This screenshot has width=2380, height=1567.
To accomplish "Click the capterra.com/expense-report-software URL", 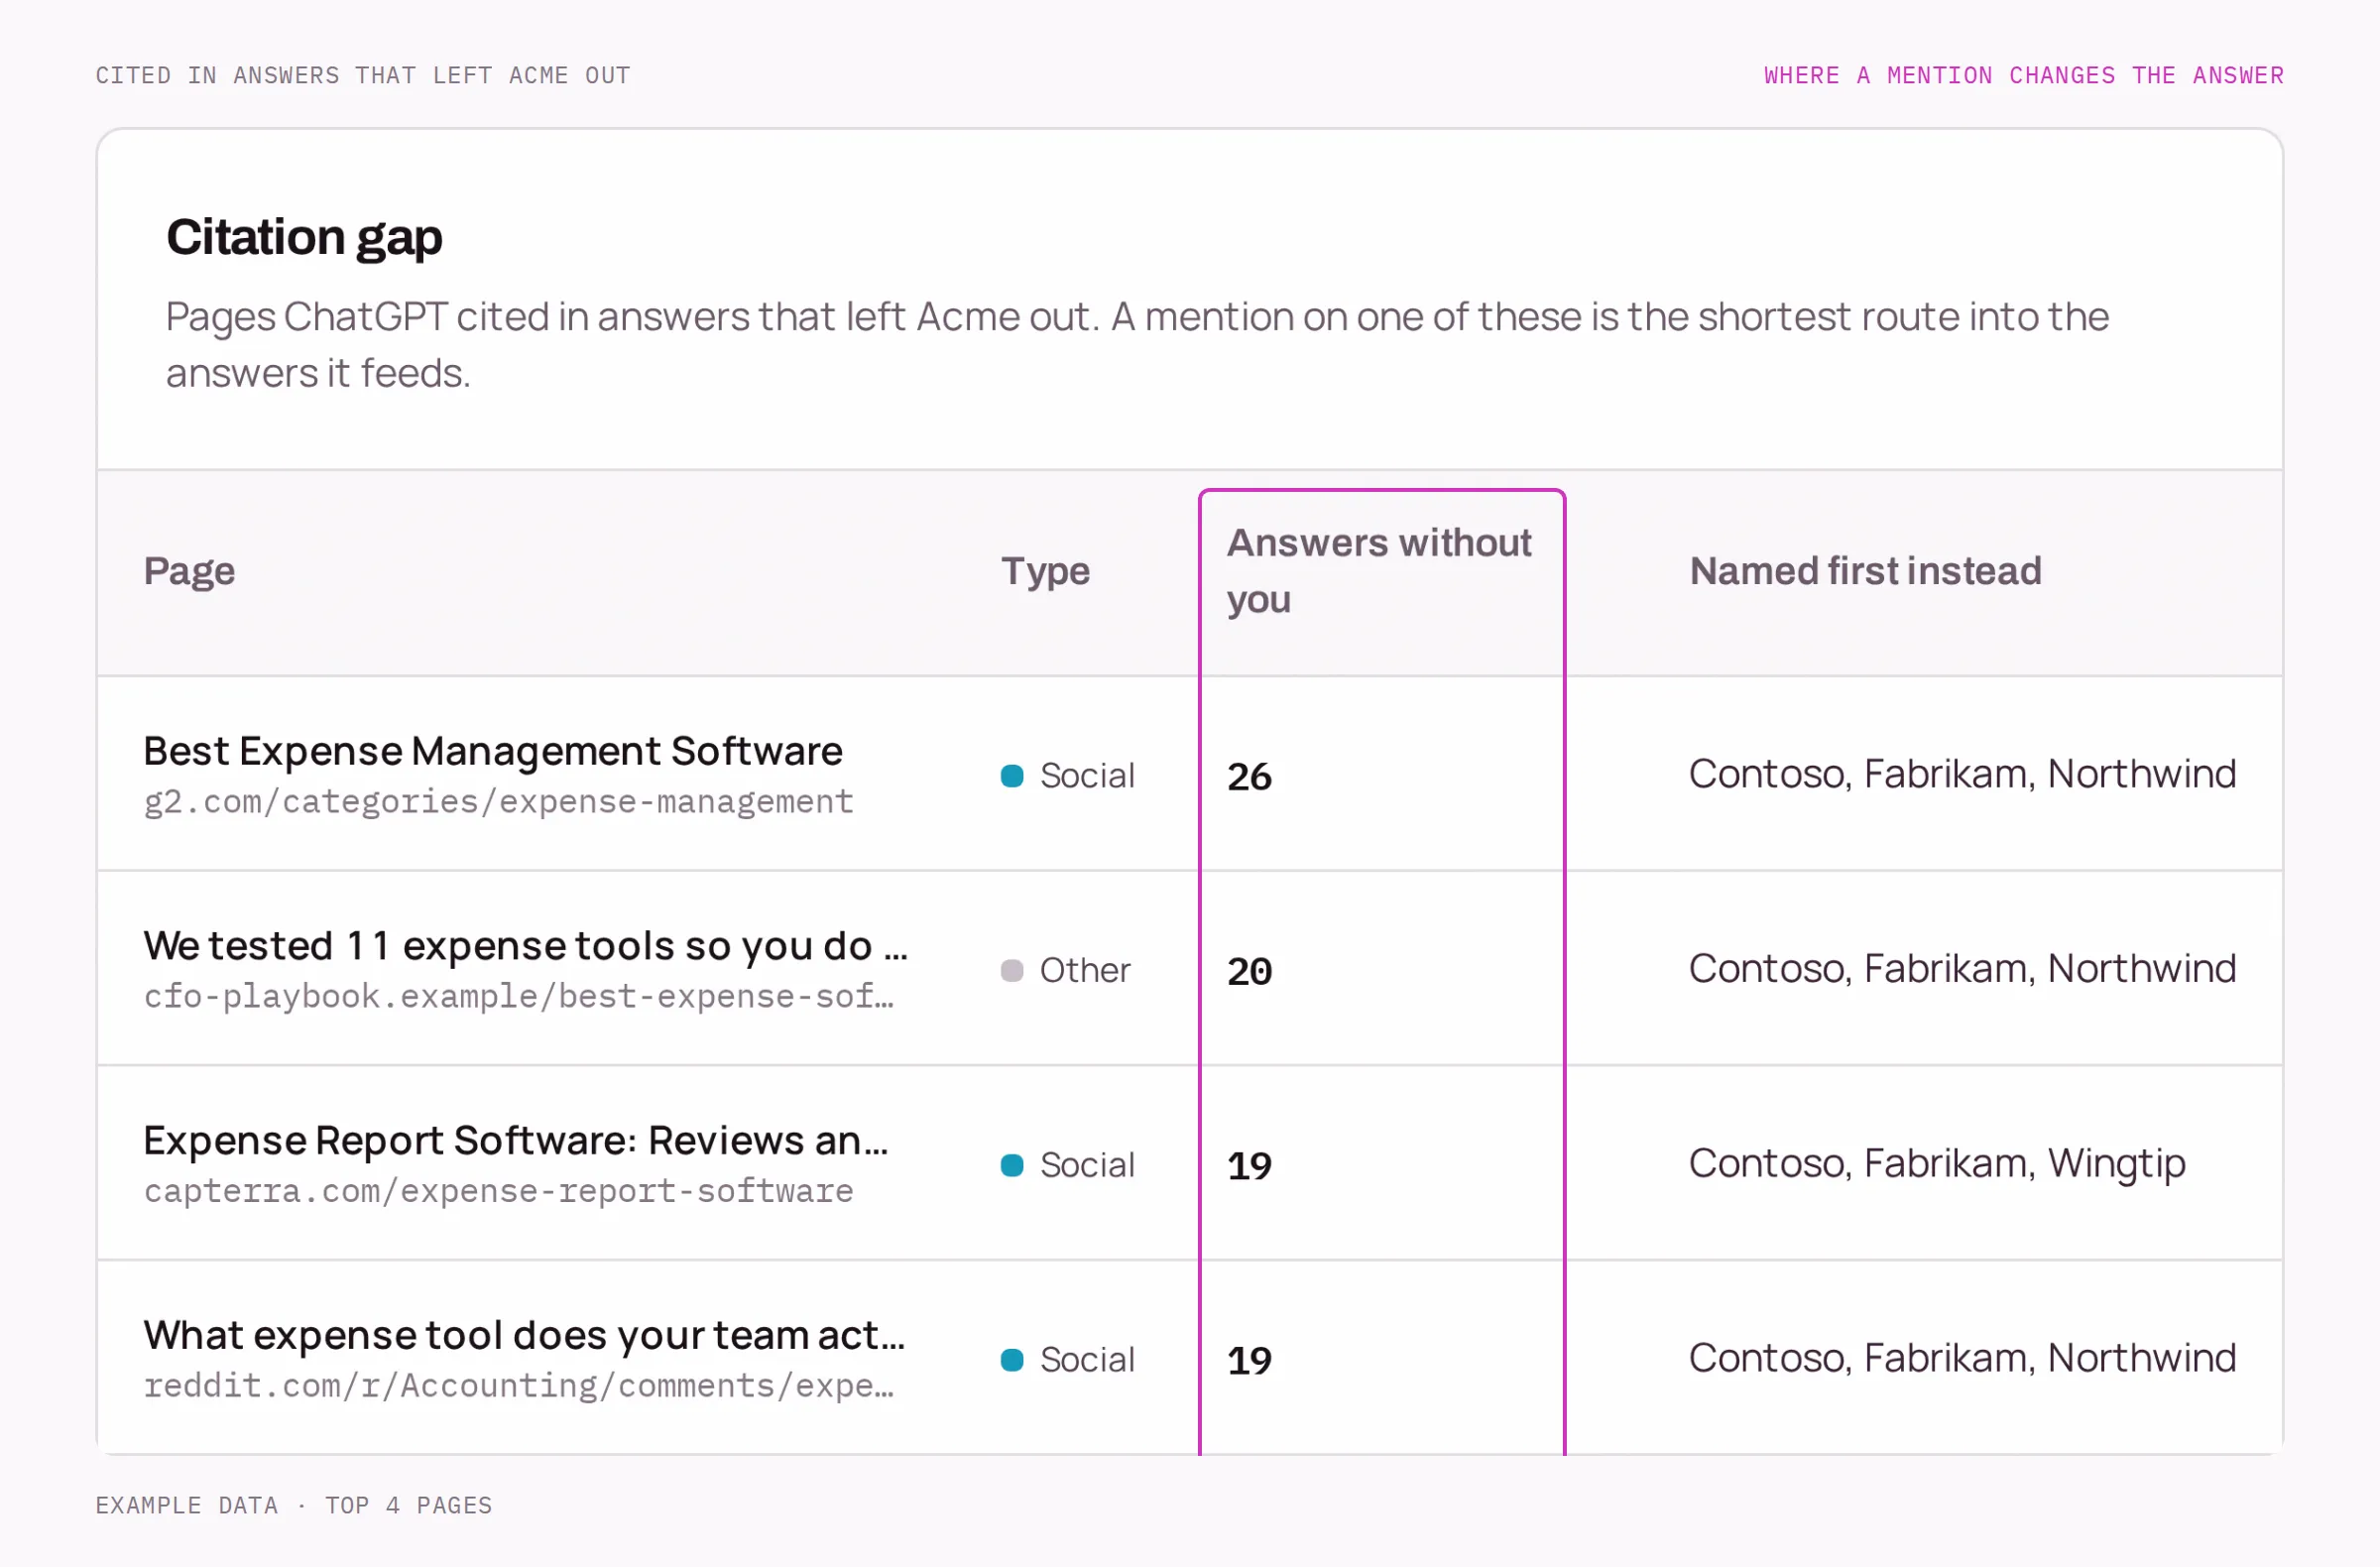I will [x=498, y=1191].
